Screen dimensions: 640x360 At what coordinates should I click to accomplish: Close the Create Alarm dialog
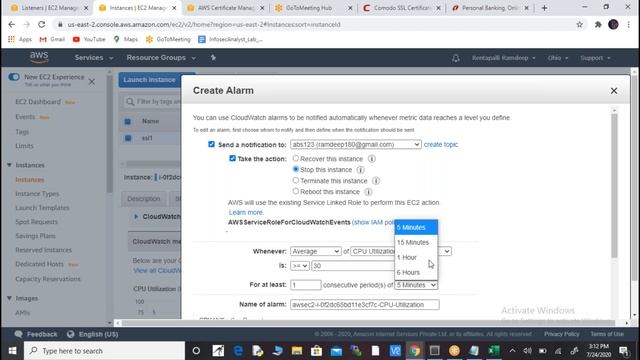pos(614,91)
